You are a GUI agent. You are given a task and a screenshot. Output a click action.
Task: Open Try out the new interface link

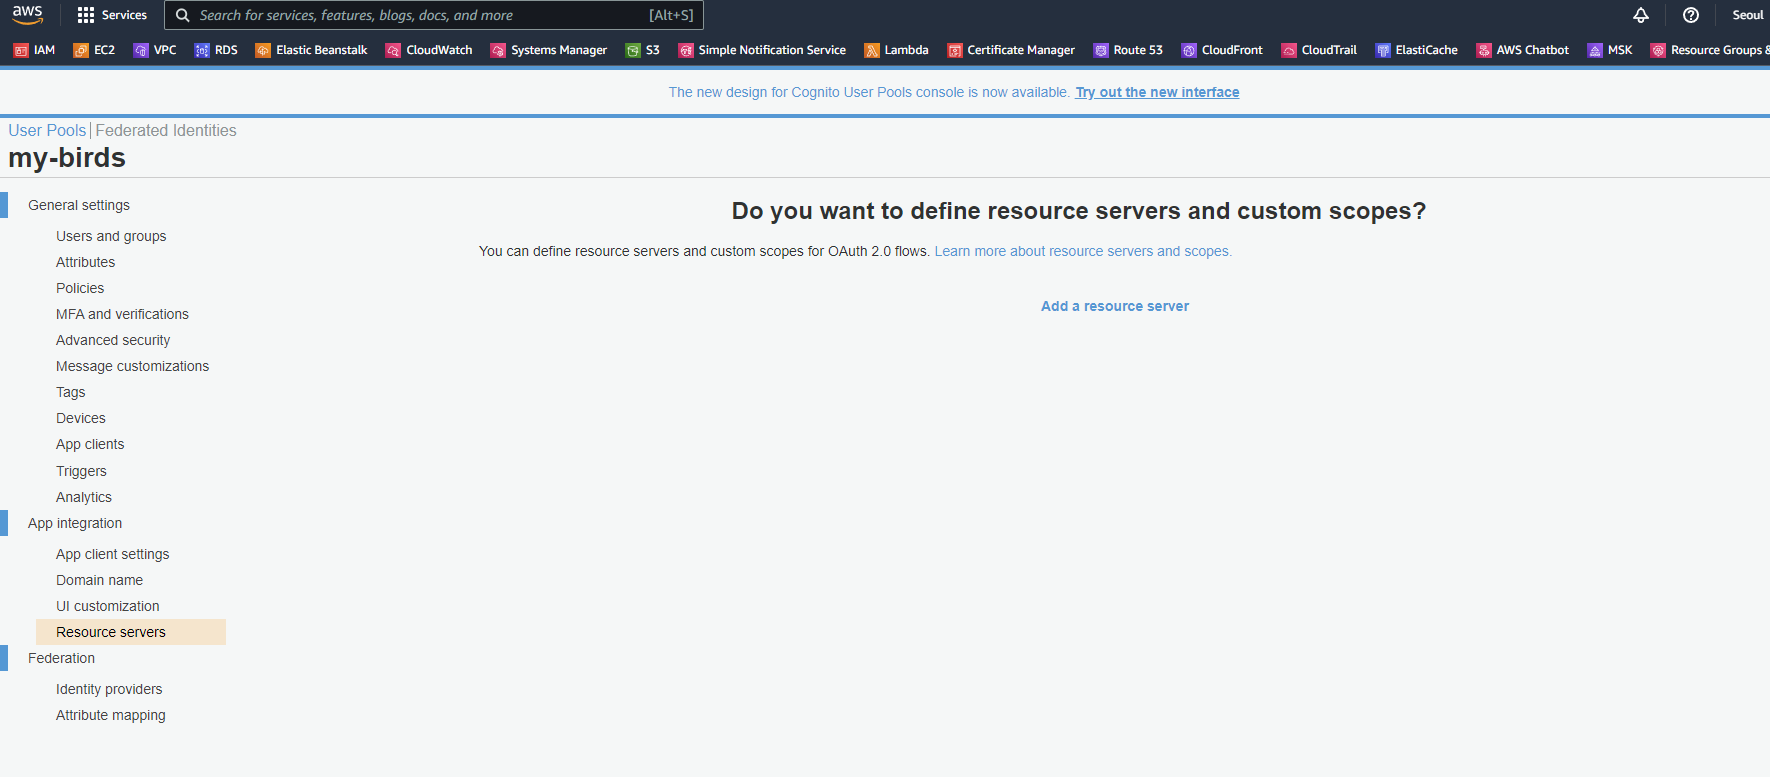(x=1157, y=92)
